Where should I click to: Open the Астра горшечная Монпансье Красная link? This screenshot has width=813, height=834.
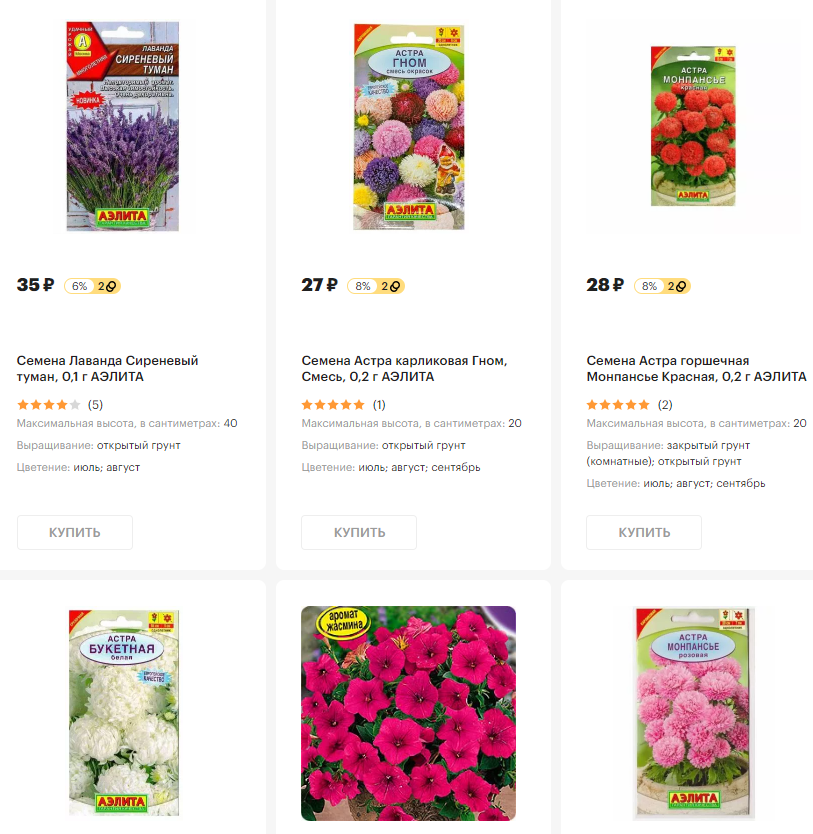pyautogui.click(x=696, y=368)
